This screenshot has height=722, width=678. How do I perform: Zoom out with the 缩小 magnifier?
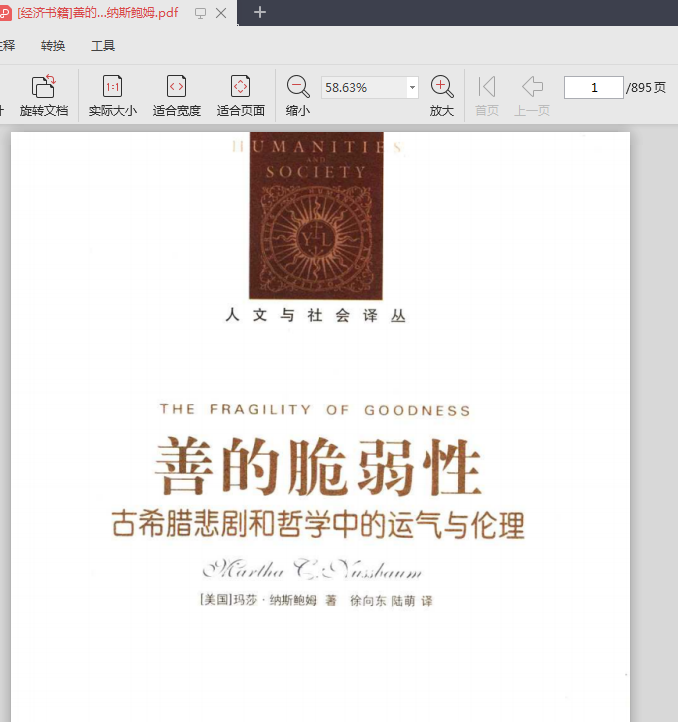click(298, 87)
